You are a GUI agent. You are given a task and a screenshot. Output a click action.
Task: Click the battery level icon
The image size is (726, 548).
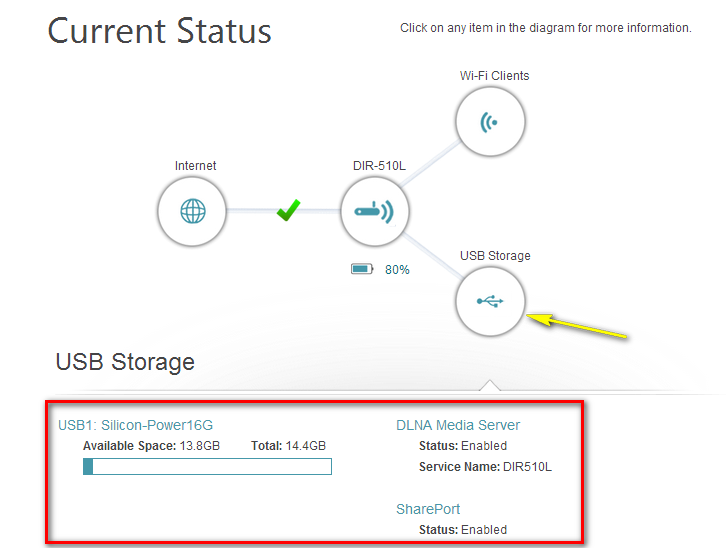click(362, 269)
